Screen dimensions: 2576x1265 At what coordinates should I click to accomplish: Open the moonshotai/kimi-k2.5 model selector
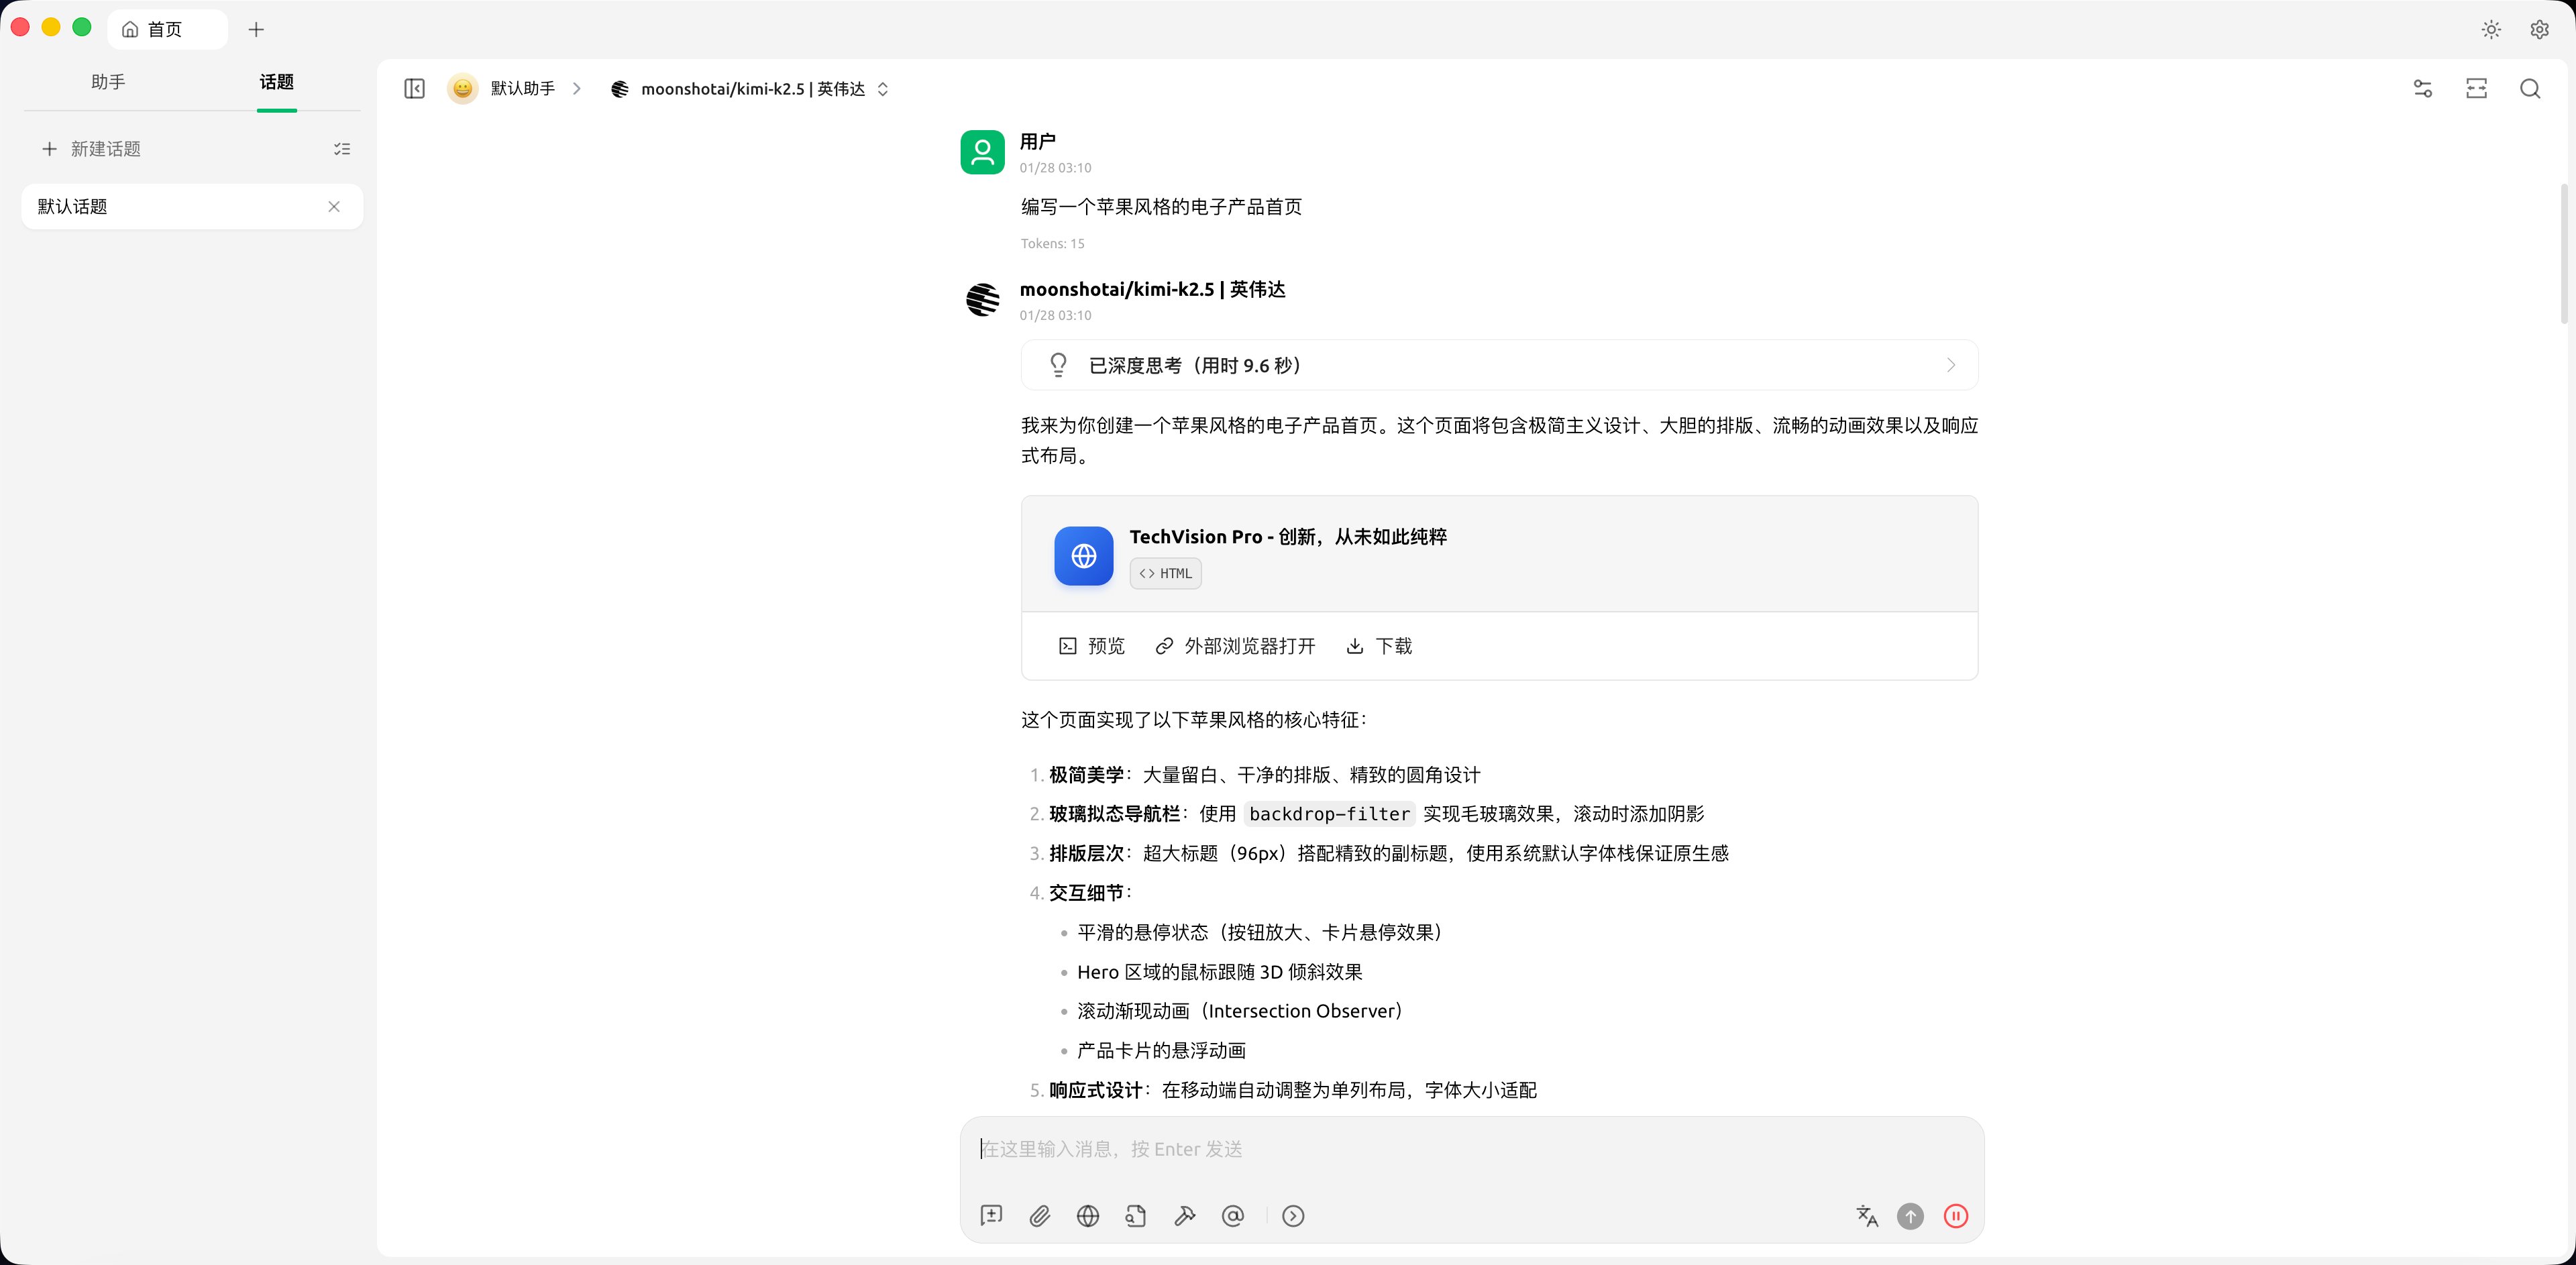pos(751,89)
